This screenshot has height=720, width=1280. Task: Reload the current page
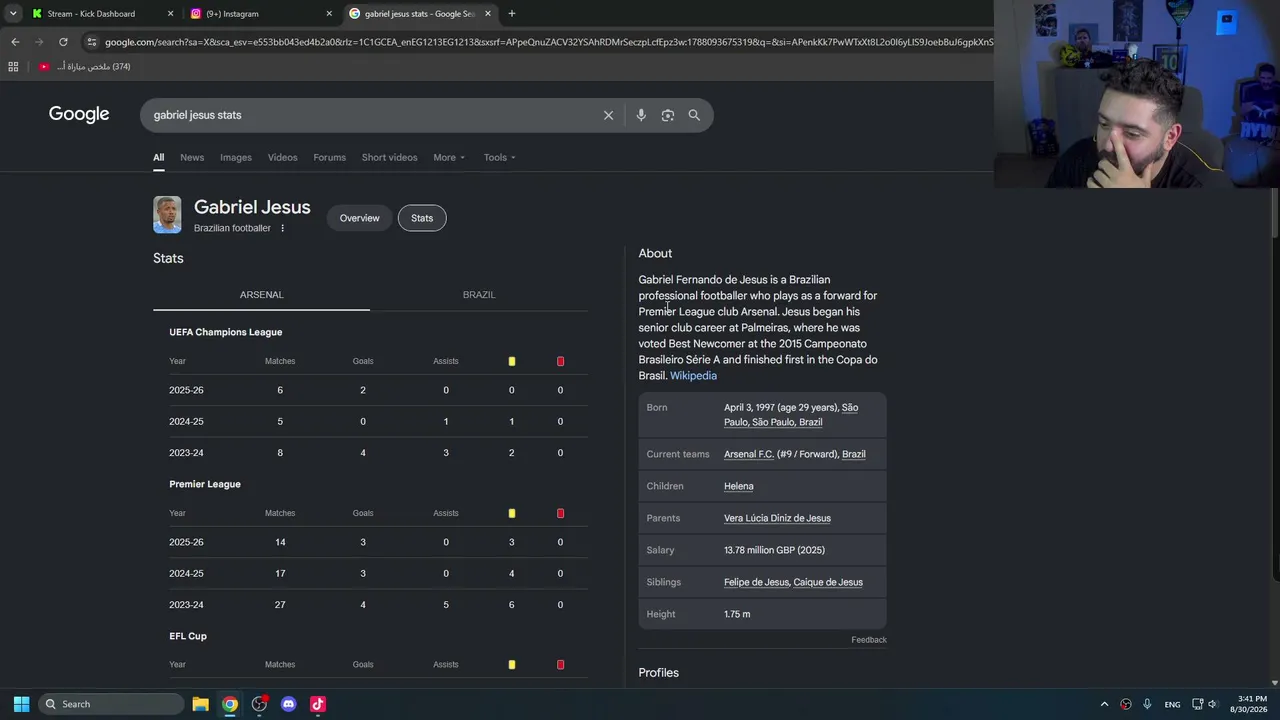point(63,42)
